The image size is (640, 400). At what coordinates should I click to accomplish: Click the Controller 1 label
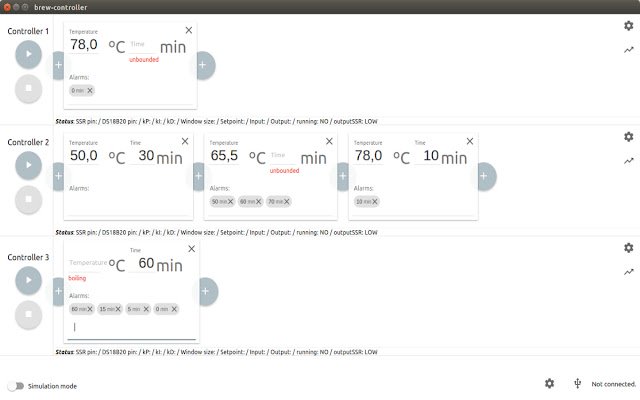click(x=28, y=31)
